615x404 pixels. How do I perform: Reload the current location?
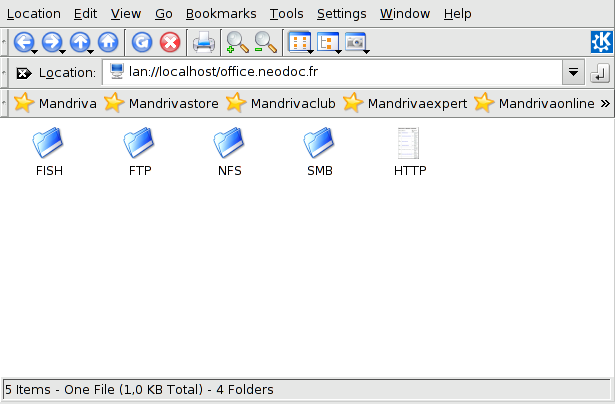coord(142,42)
